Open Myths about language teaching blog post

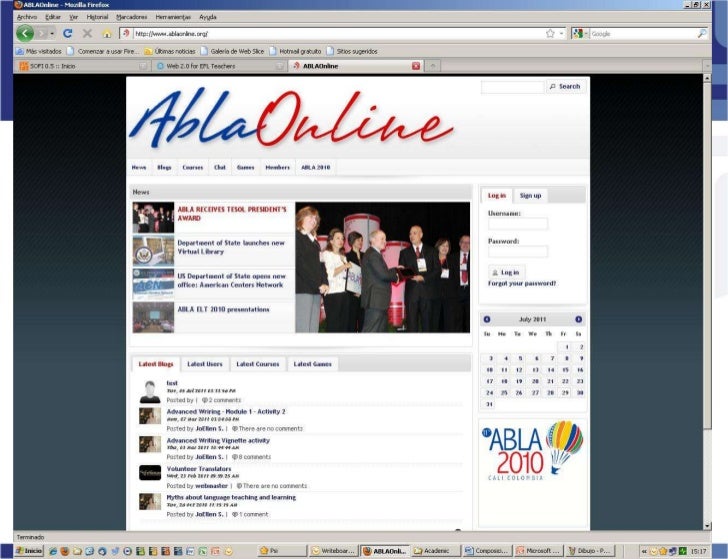pyautogui.click(x=231, y=497)
